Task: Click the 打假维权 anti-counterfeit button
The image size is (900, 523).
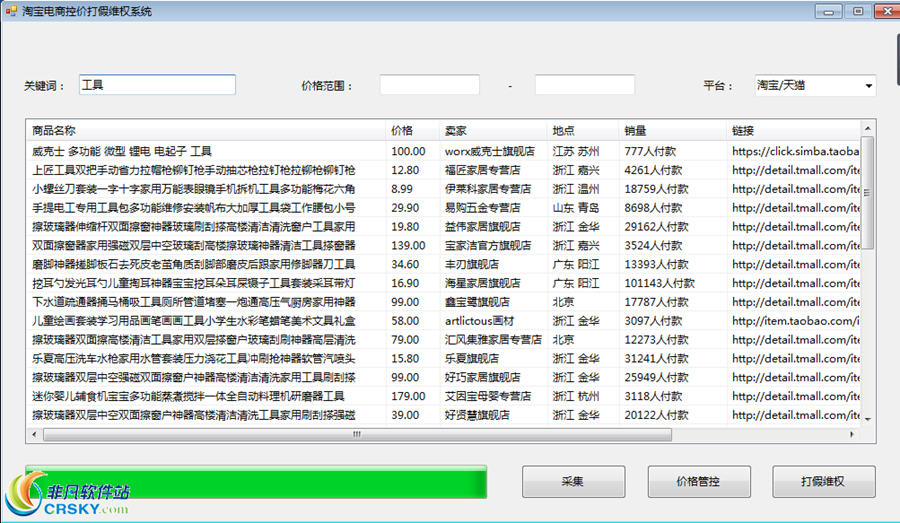Action: tap(824, 482)
